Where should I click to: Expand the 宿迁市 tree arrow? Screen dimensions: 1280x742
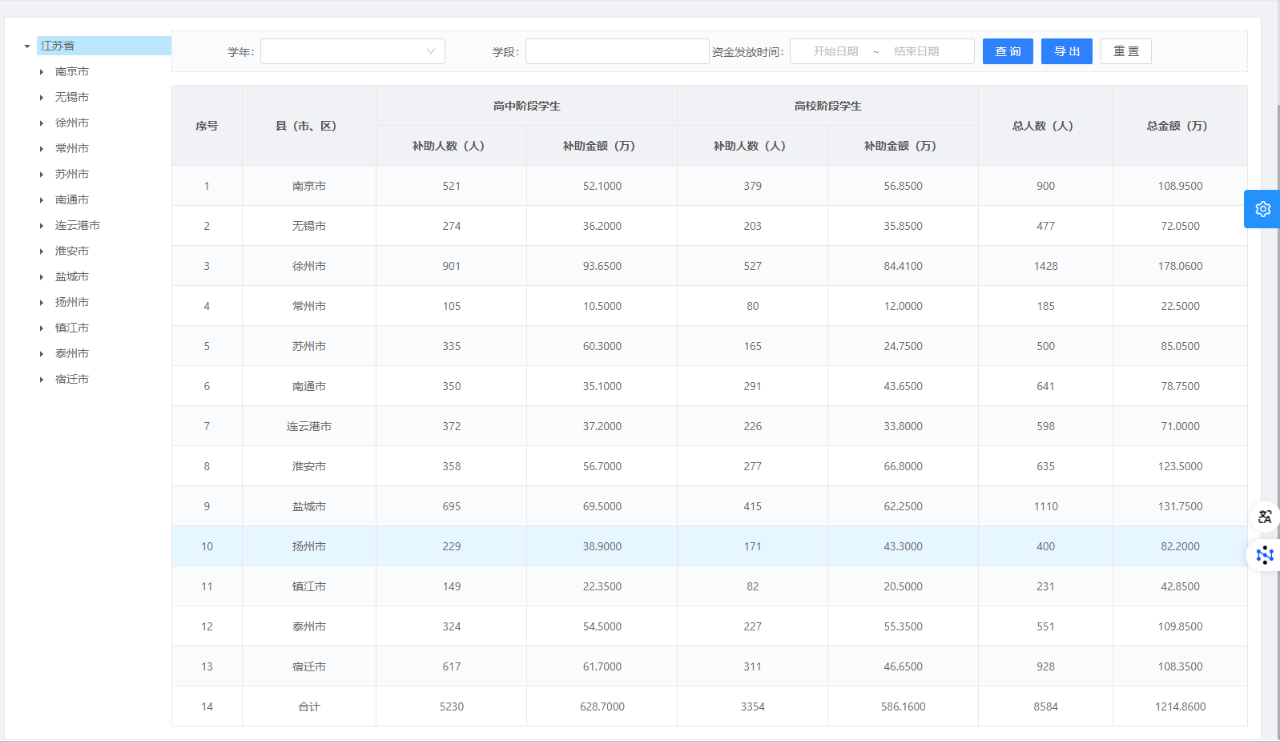tap(42, 379)
